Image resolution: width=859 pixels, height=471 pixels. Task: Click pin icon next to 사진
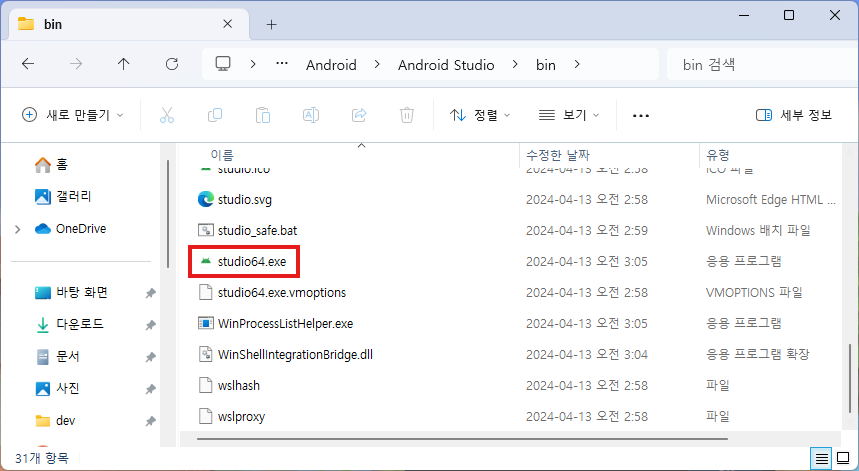150,389
